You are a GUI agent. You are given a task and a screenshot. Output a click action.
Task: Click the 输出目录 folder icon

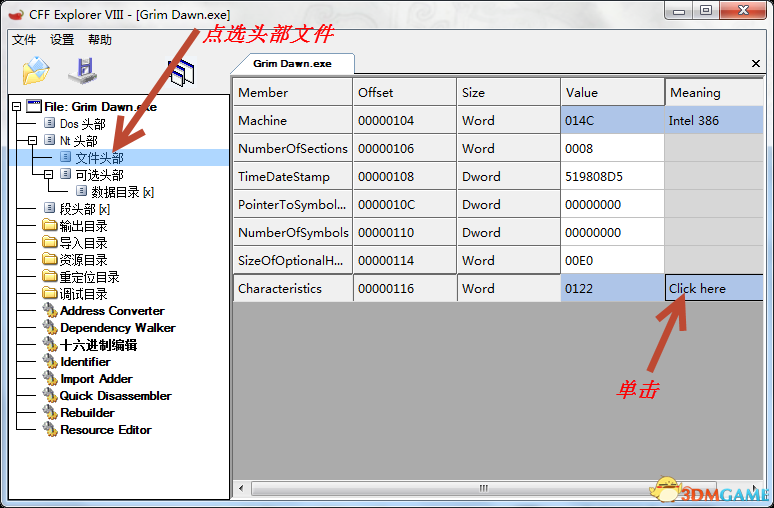click(49, 226)
